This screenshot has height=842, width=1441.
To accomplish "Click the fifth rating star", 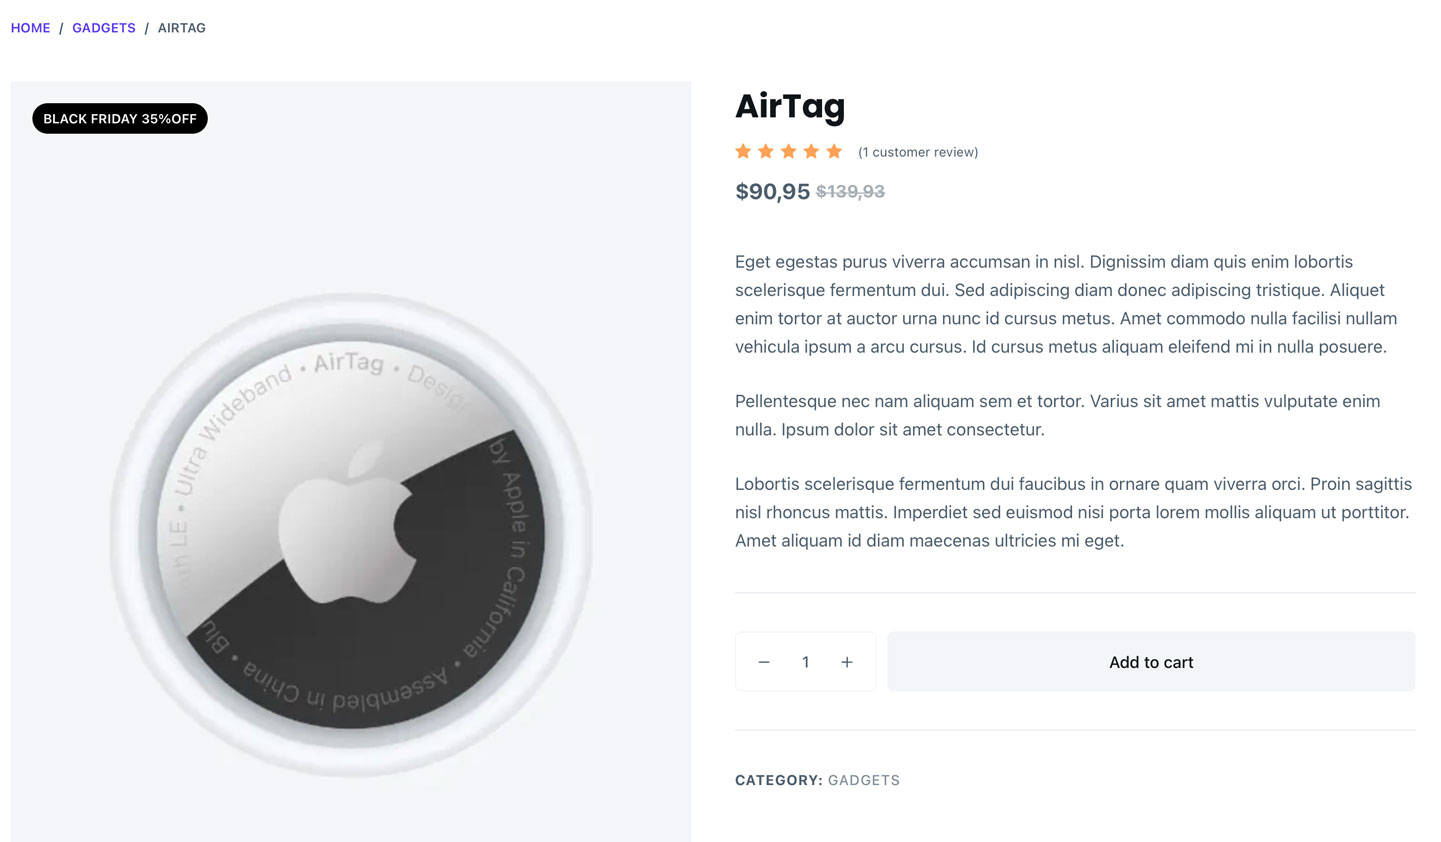I will coord(834,152).
